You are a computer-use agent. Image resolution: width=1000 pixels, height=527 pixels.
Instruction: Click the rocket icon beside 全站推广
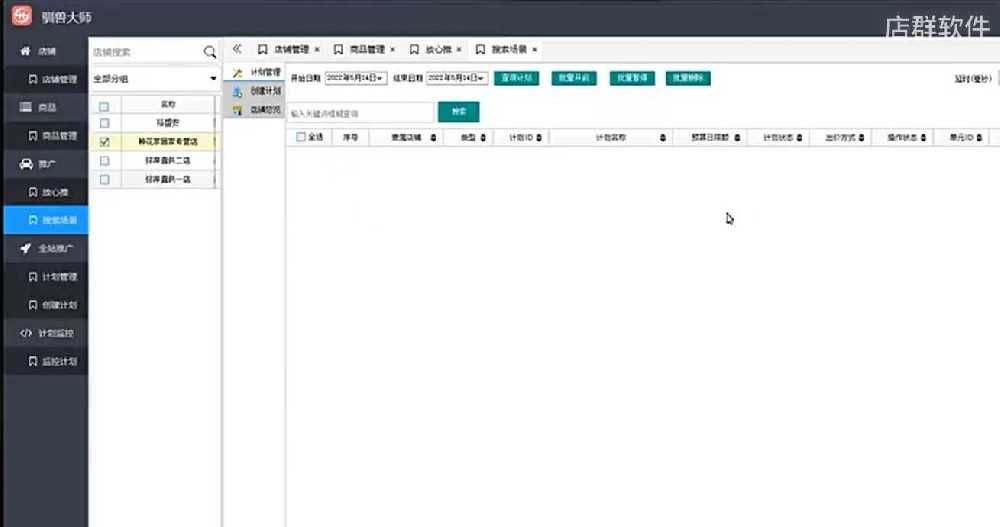[x=26, y=248]
